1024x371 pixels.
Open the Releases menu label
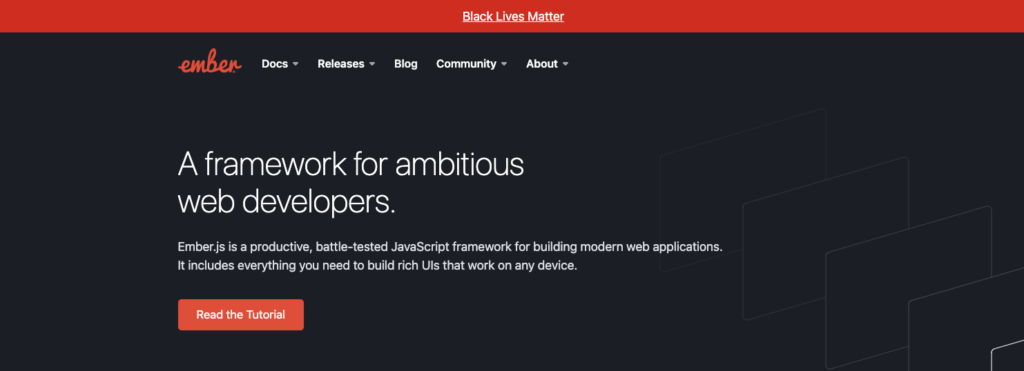click(x=341, y=64)
